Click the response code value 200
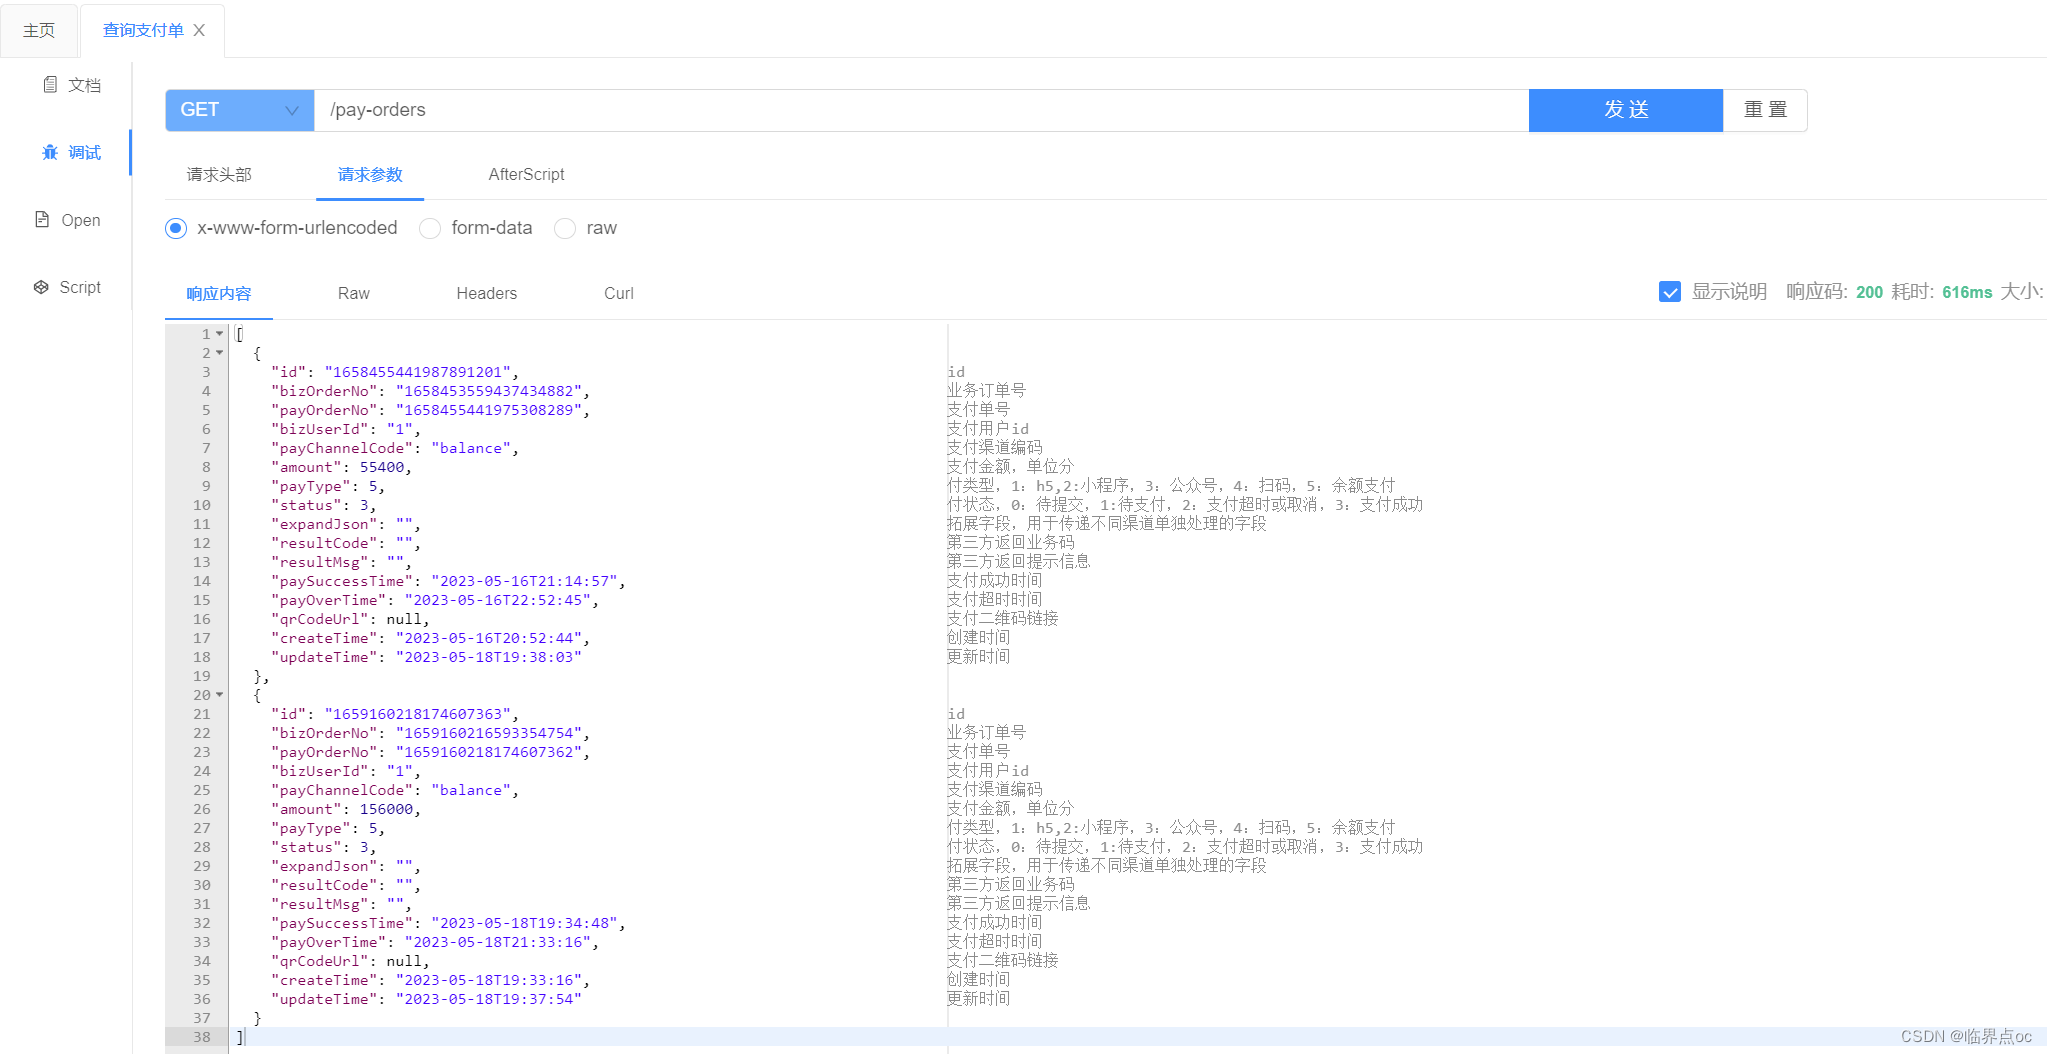 point(1869,292)
